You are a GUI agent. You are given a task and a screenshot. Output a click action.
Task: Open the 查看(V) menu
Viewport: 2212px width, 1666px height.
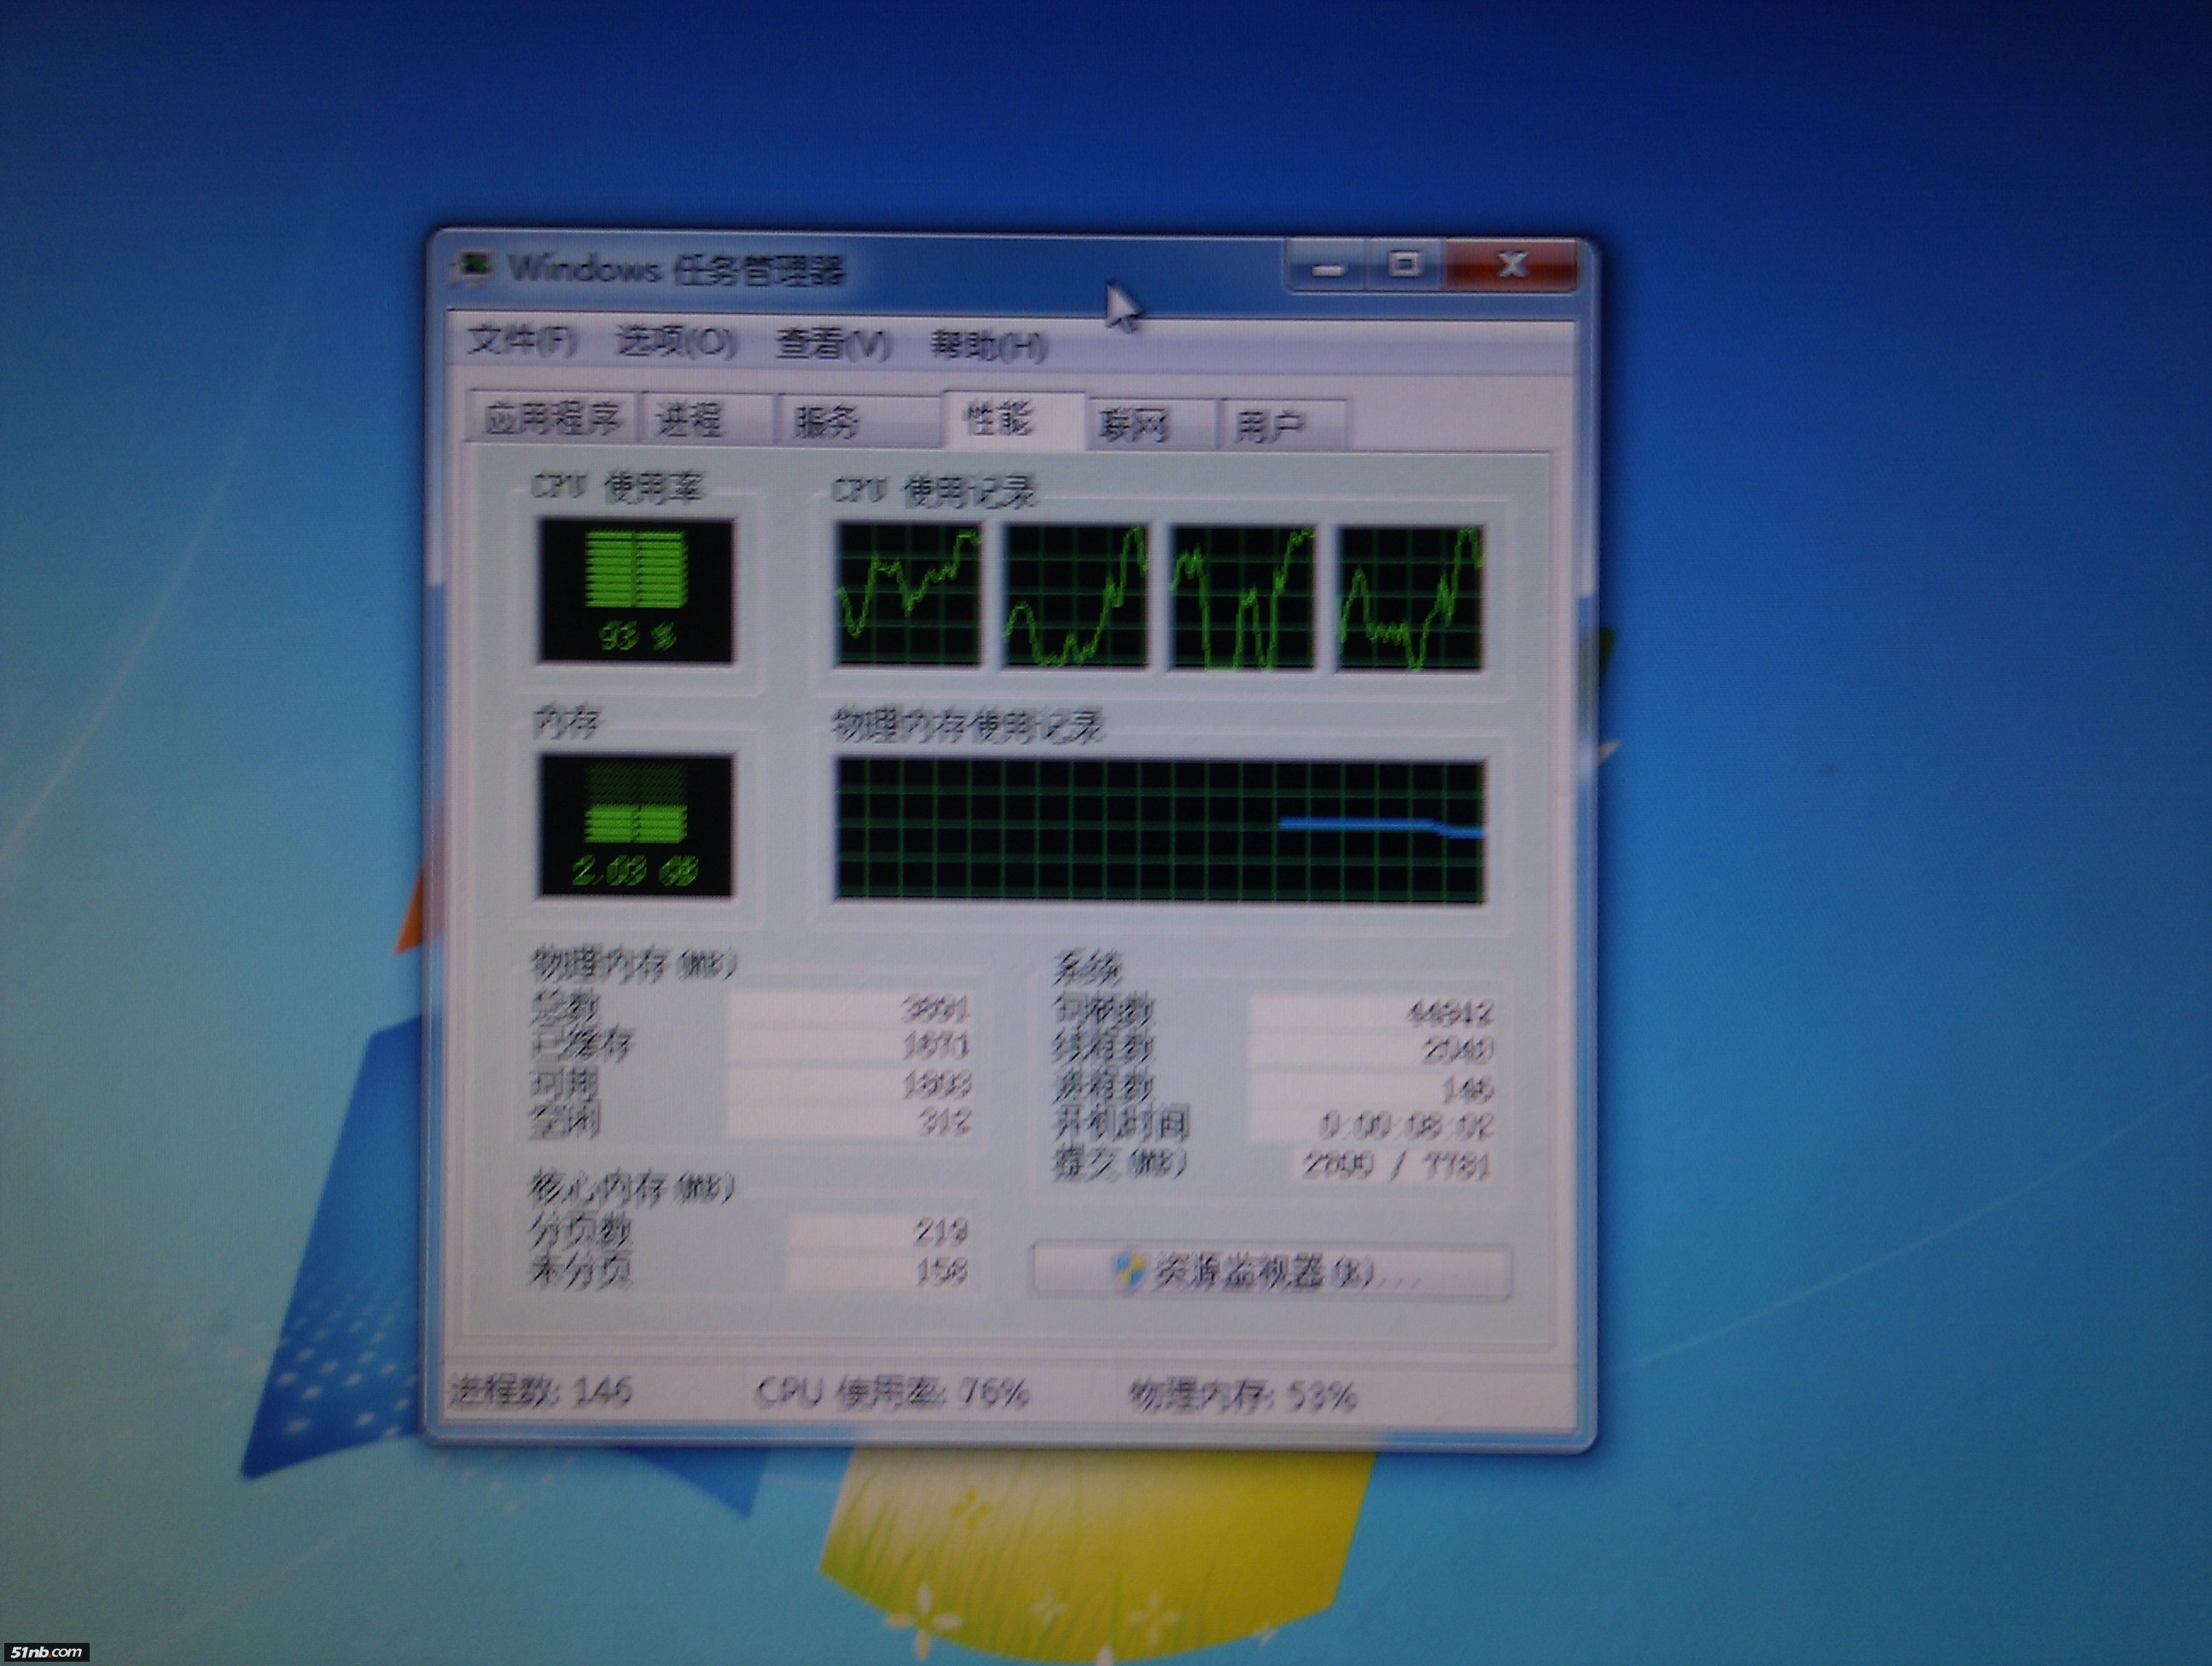[x=833, y=345]
